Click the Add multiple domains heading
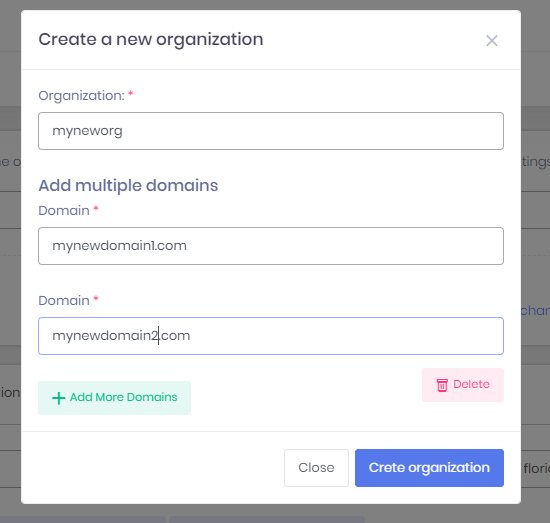 tap(128, 185)
